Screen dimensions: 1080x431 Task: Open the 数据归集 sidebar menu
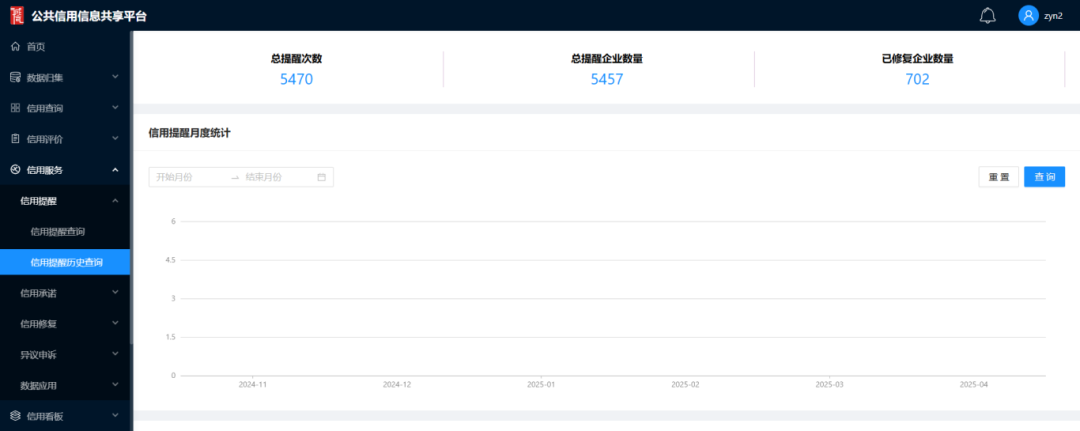click(45, 78)
